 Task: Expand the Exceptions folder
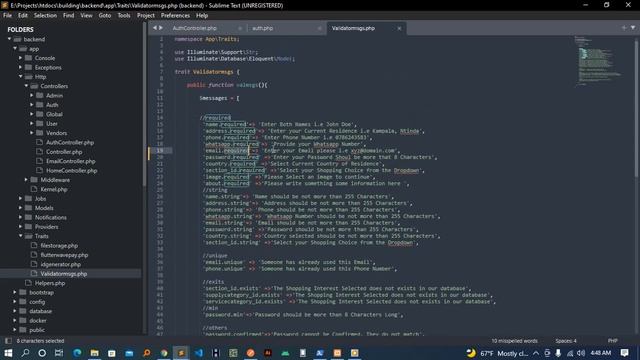tap(20, 67)
